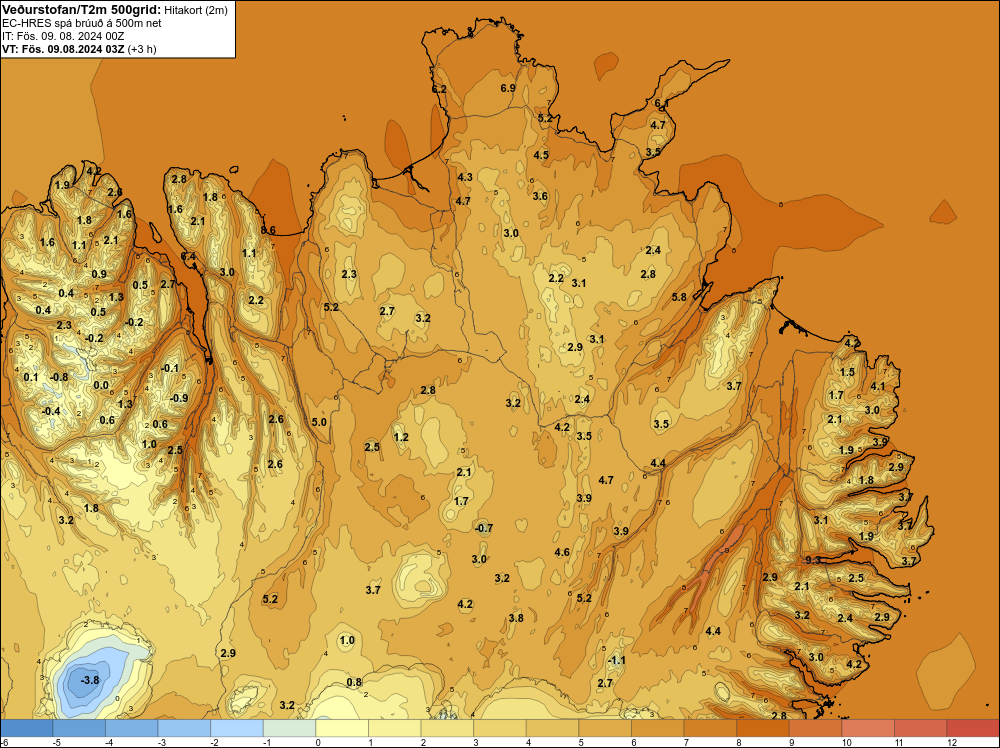The image size is (1000, 748).
Task: Select the -1.1 temperature reading
Action: pos(617,660)
